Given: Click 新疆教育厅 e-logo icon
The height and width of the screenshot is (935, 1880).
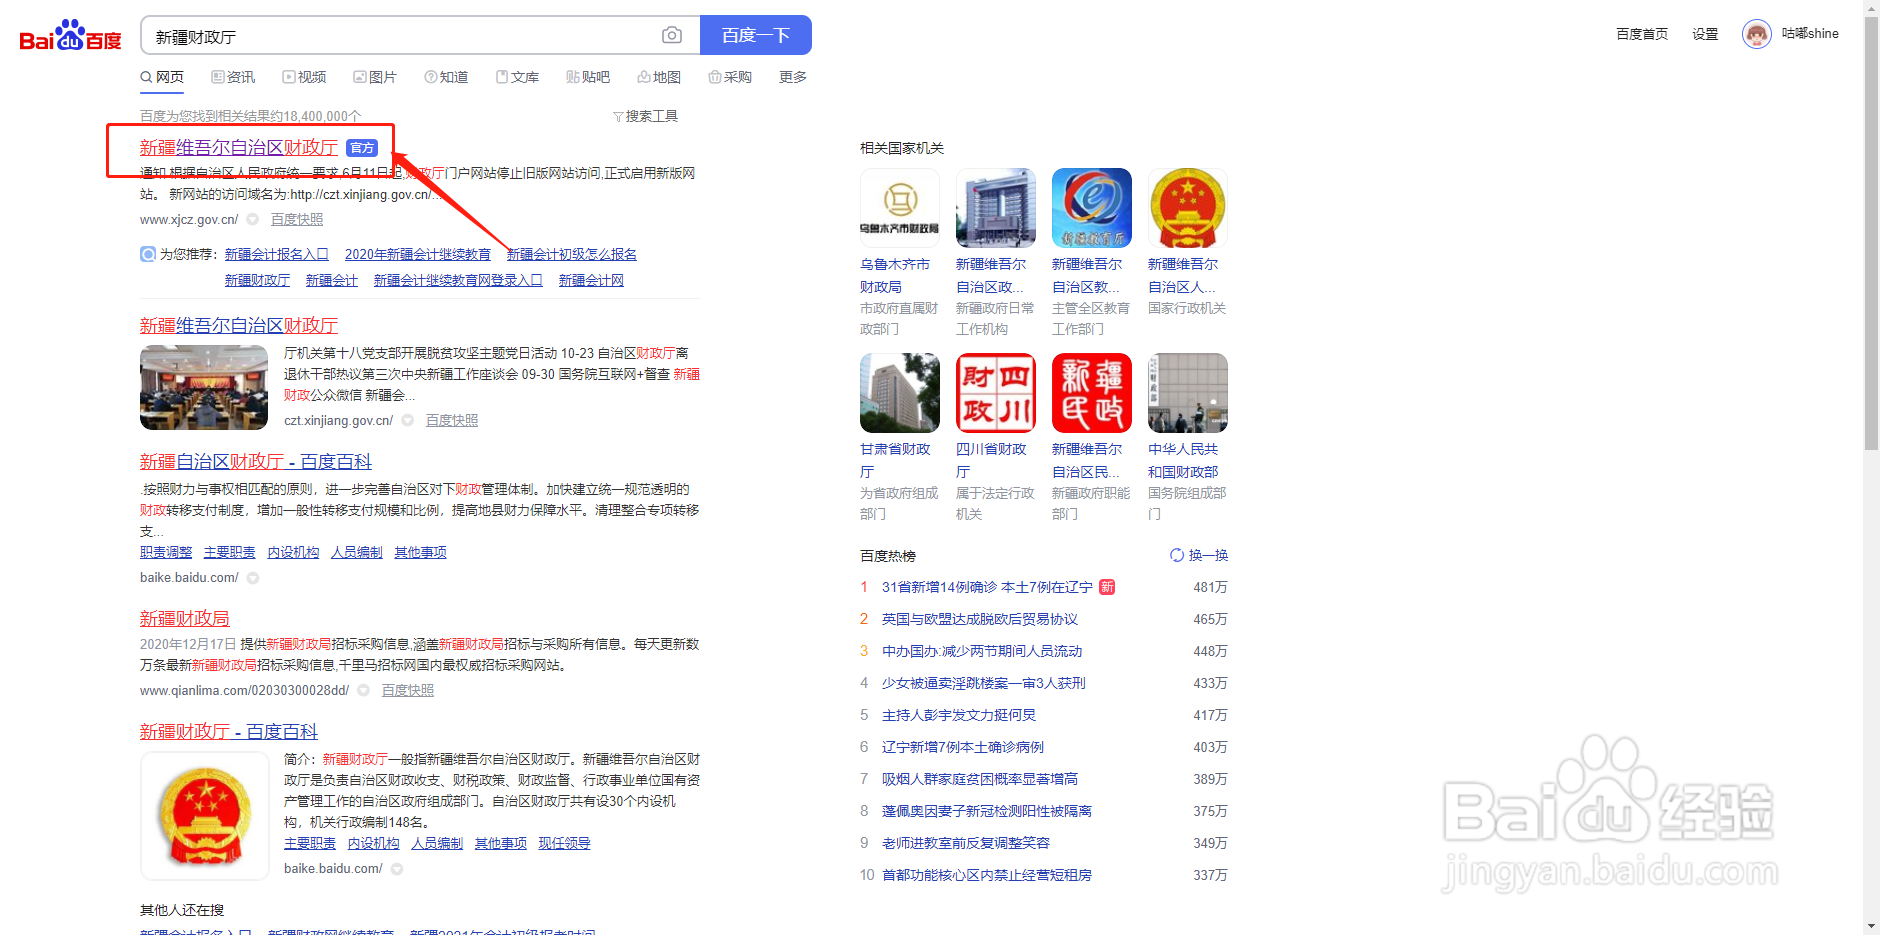Looking at the screenshot, I should (x=1092, y=208).
